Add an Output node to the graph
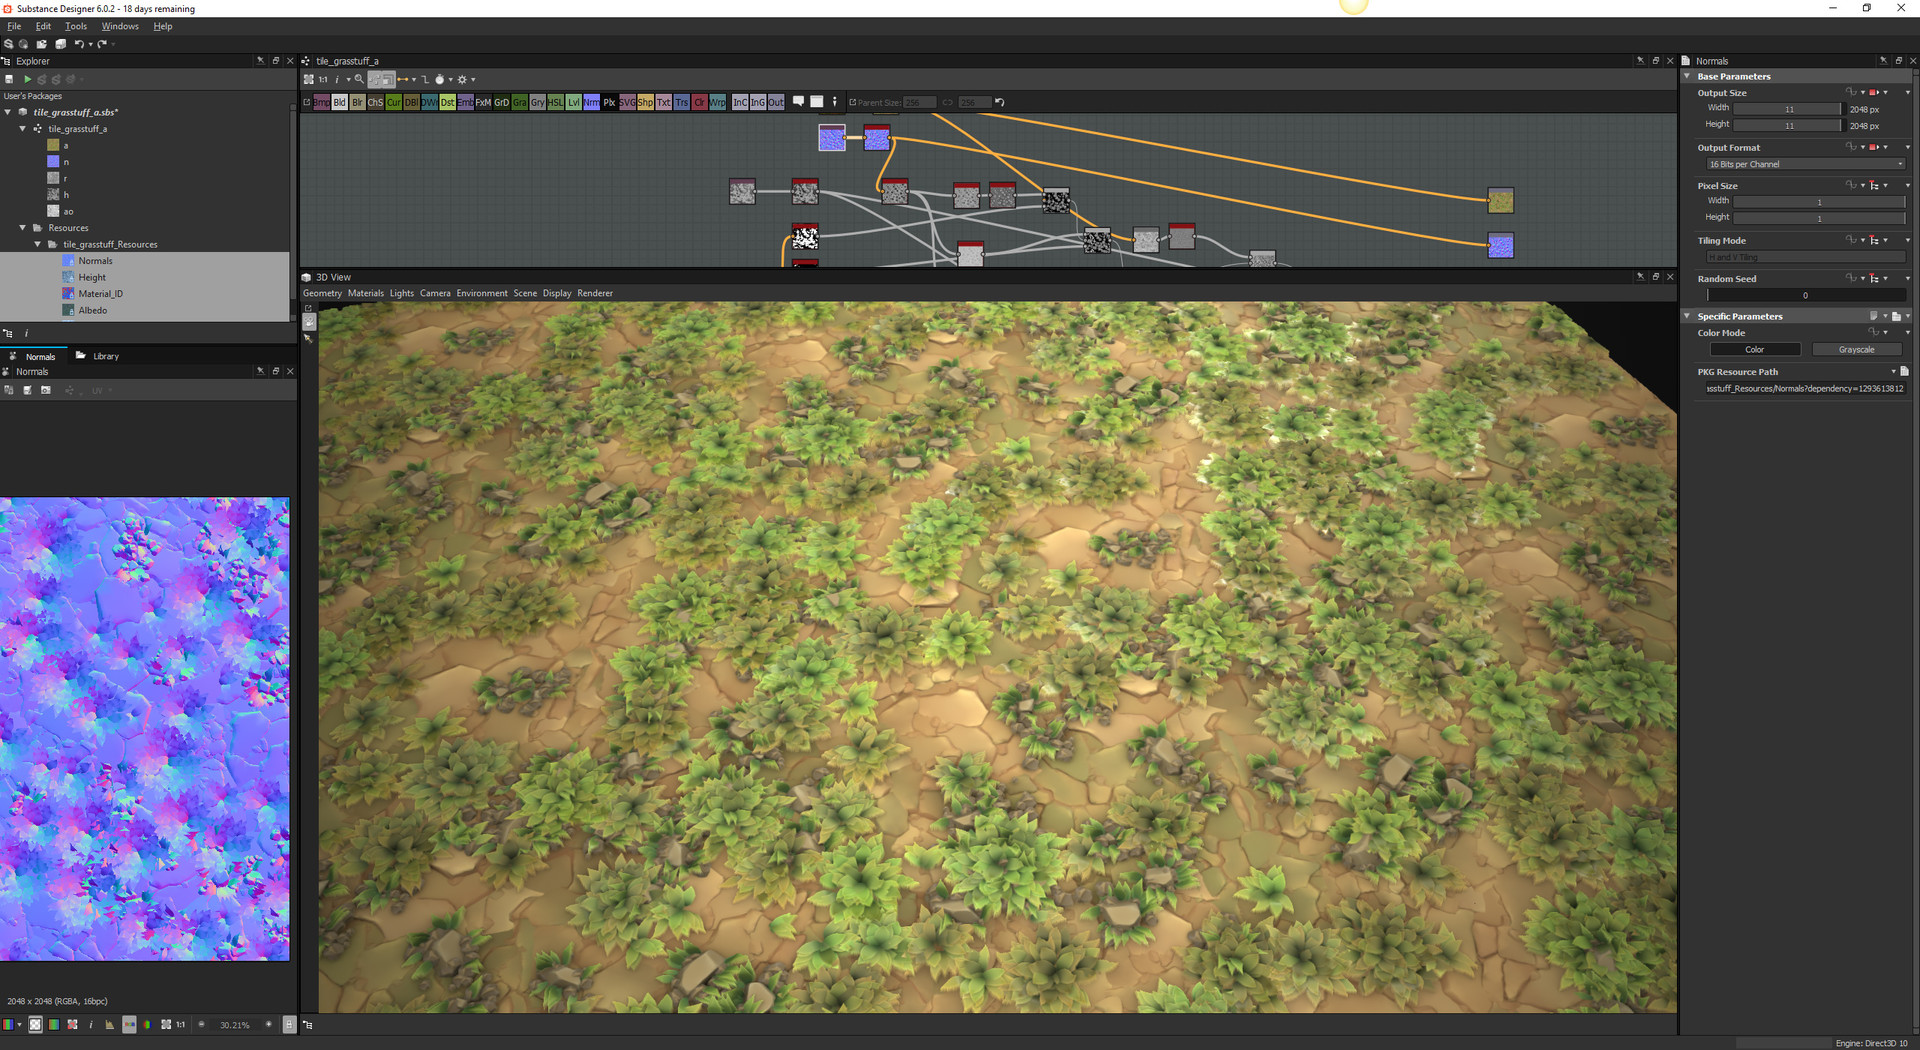Image resolution: width=1920 pixels, height=1050 pixels. (x=775, y=101)
